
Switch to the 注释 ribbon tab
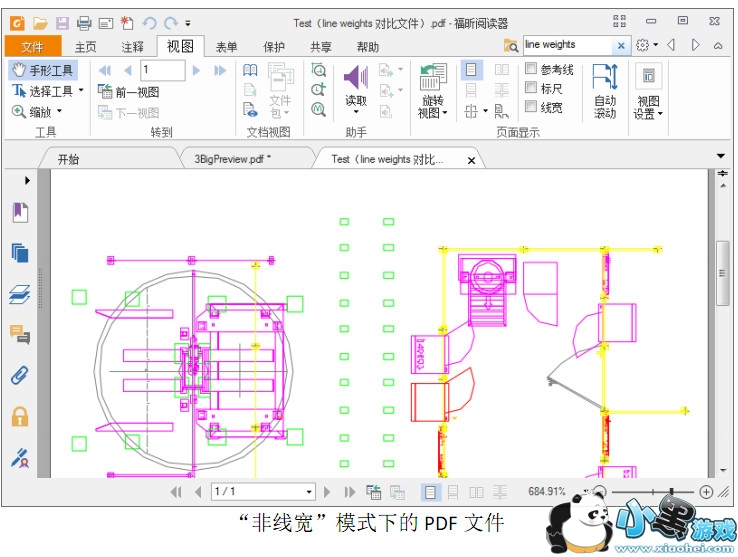[x=132, y=47]
